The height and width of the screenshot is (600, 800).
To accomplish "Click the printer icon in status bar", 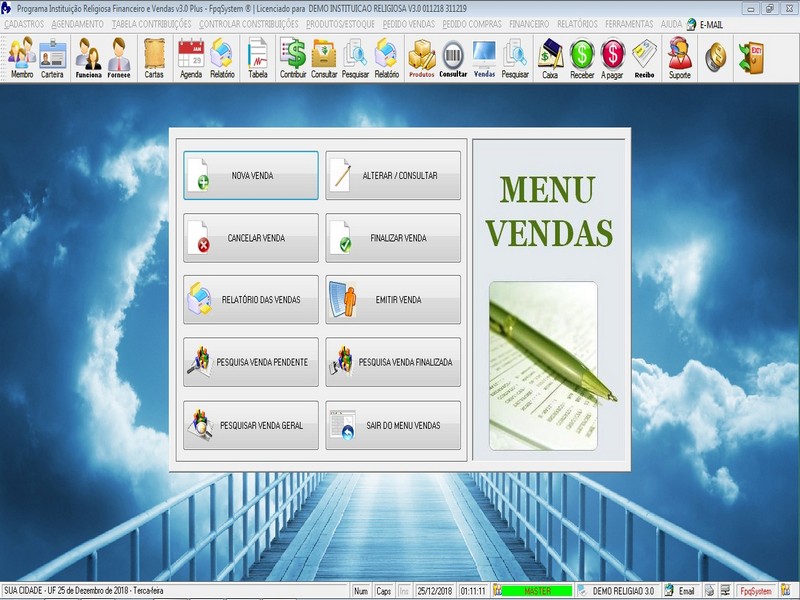I will [x=710, y=591].
